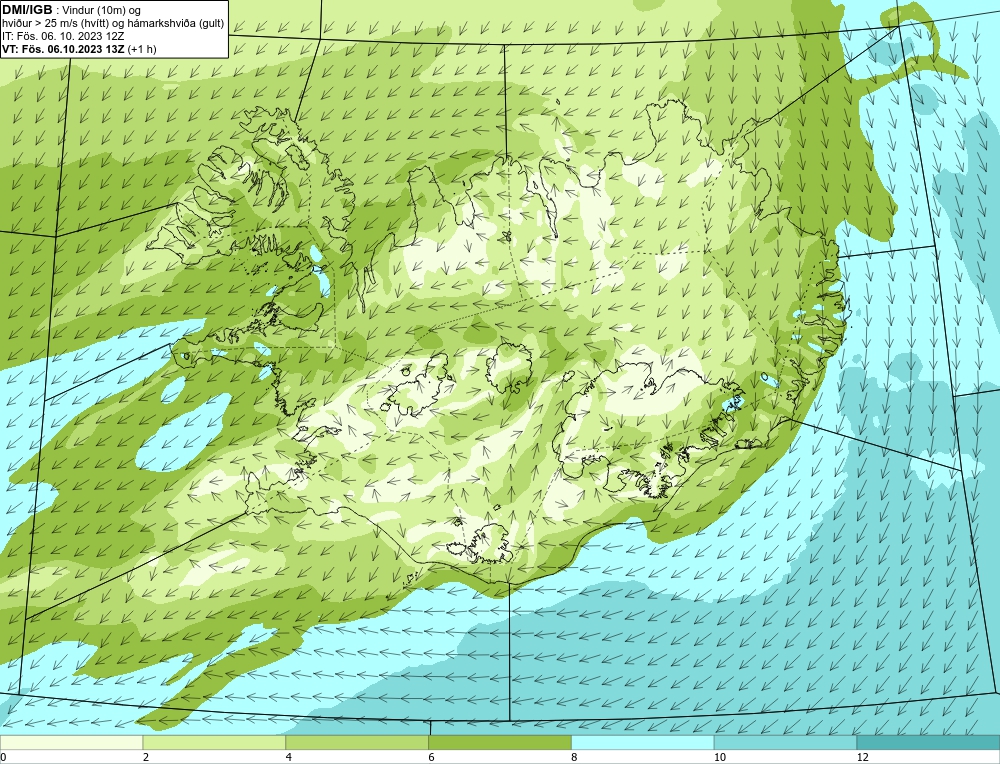Click the 'IT: Fös. 06. 10. 2023 12Z' line
Screen dimensions: 1000x764
[63, 36]
